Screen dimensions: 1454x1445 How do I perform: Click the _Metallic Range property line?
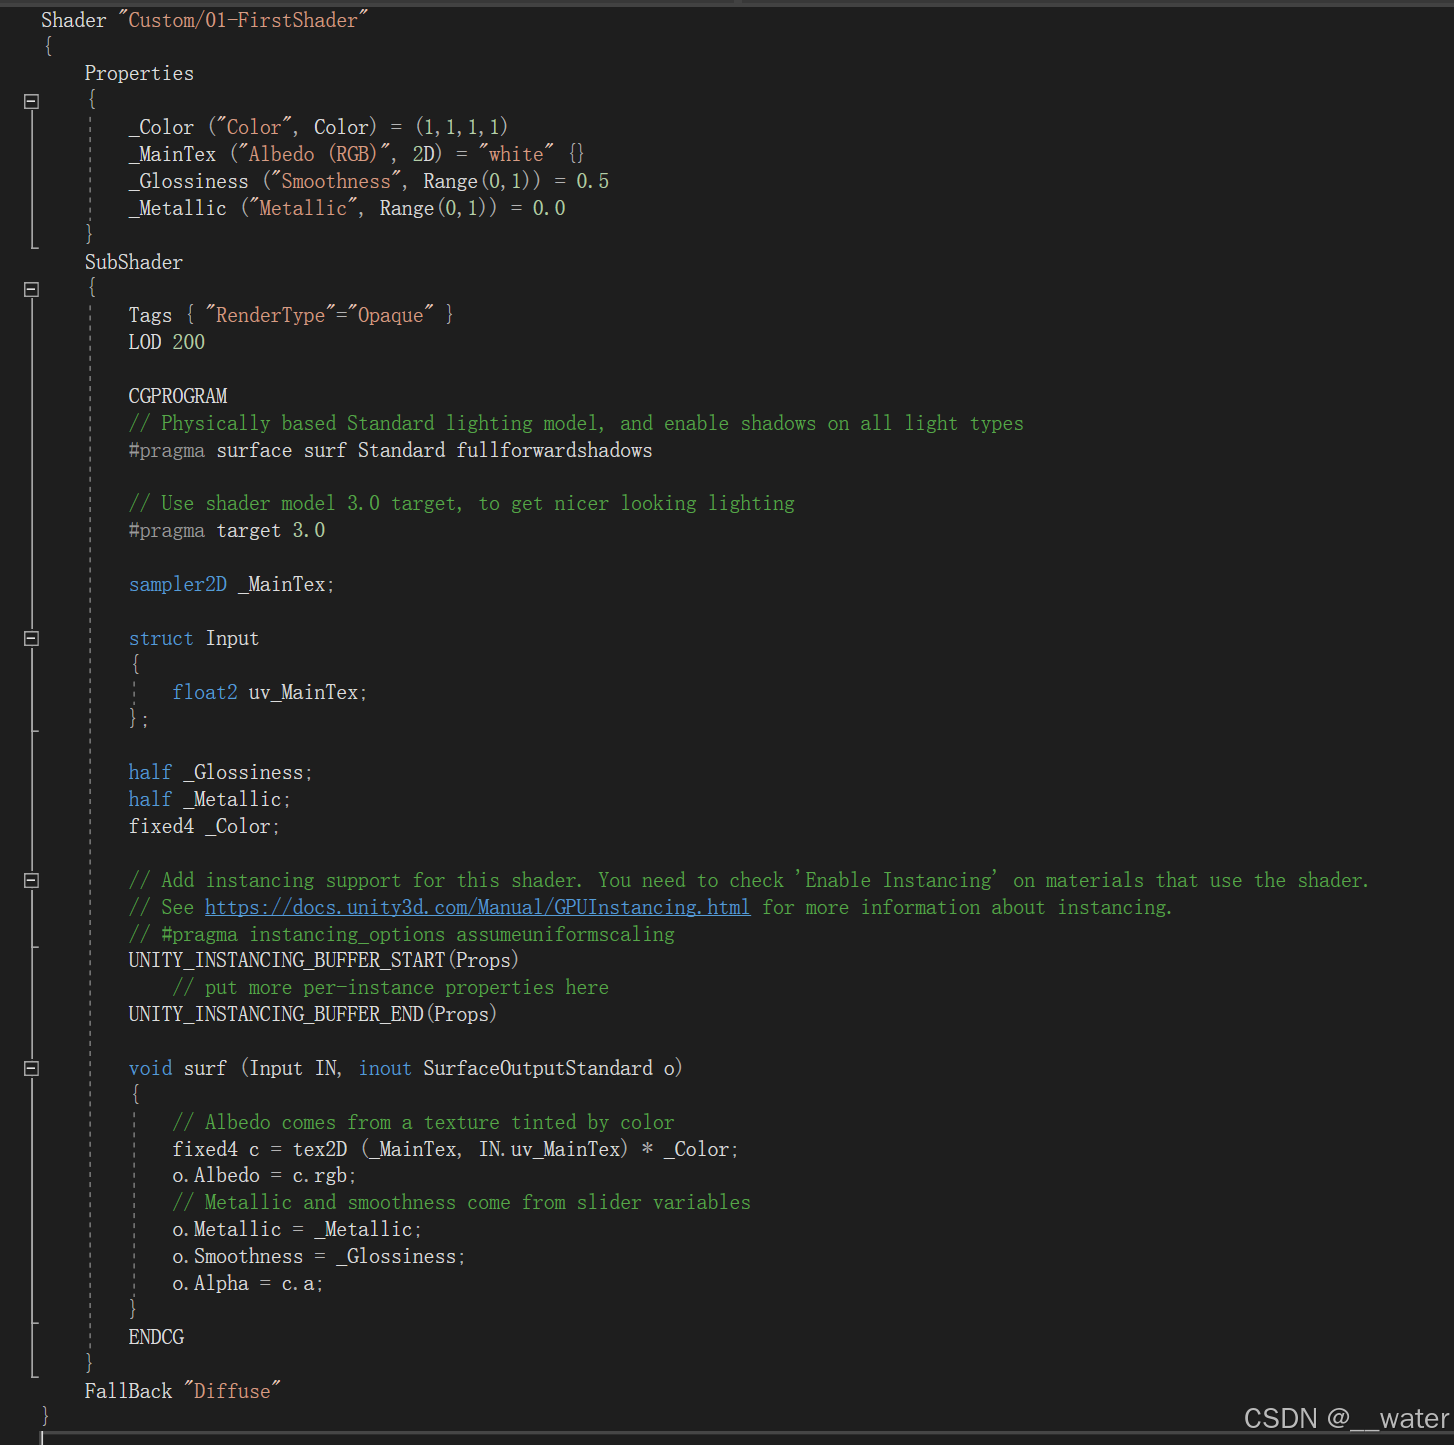tap(347, 208)
